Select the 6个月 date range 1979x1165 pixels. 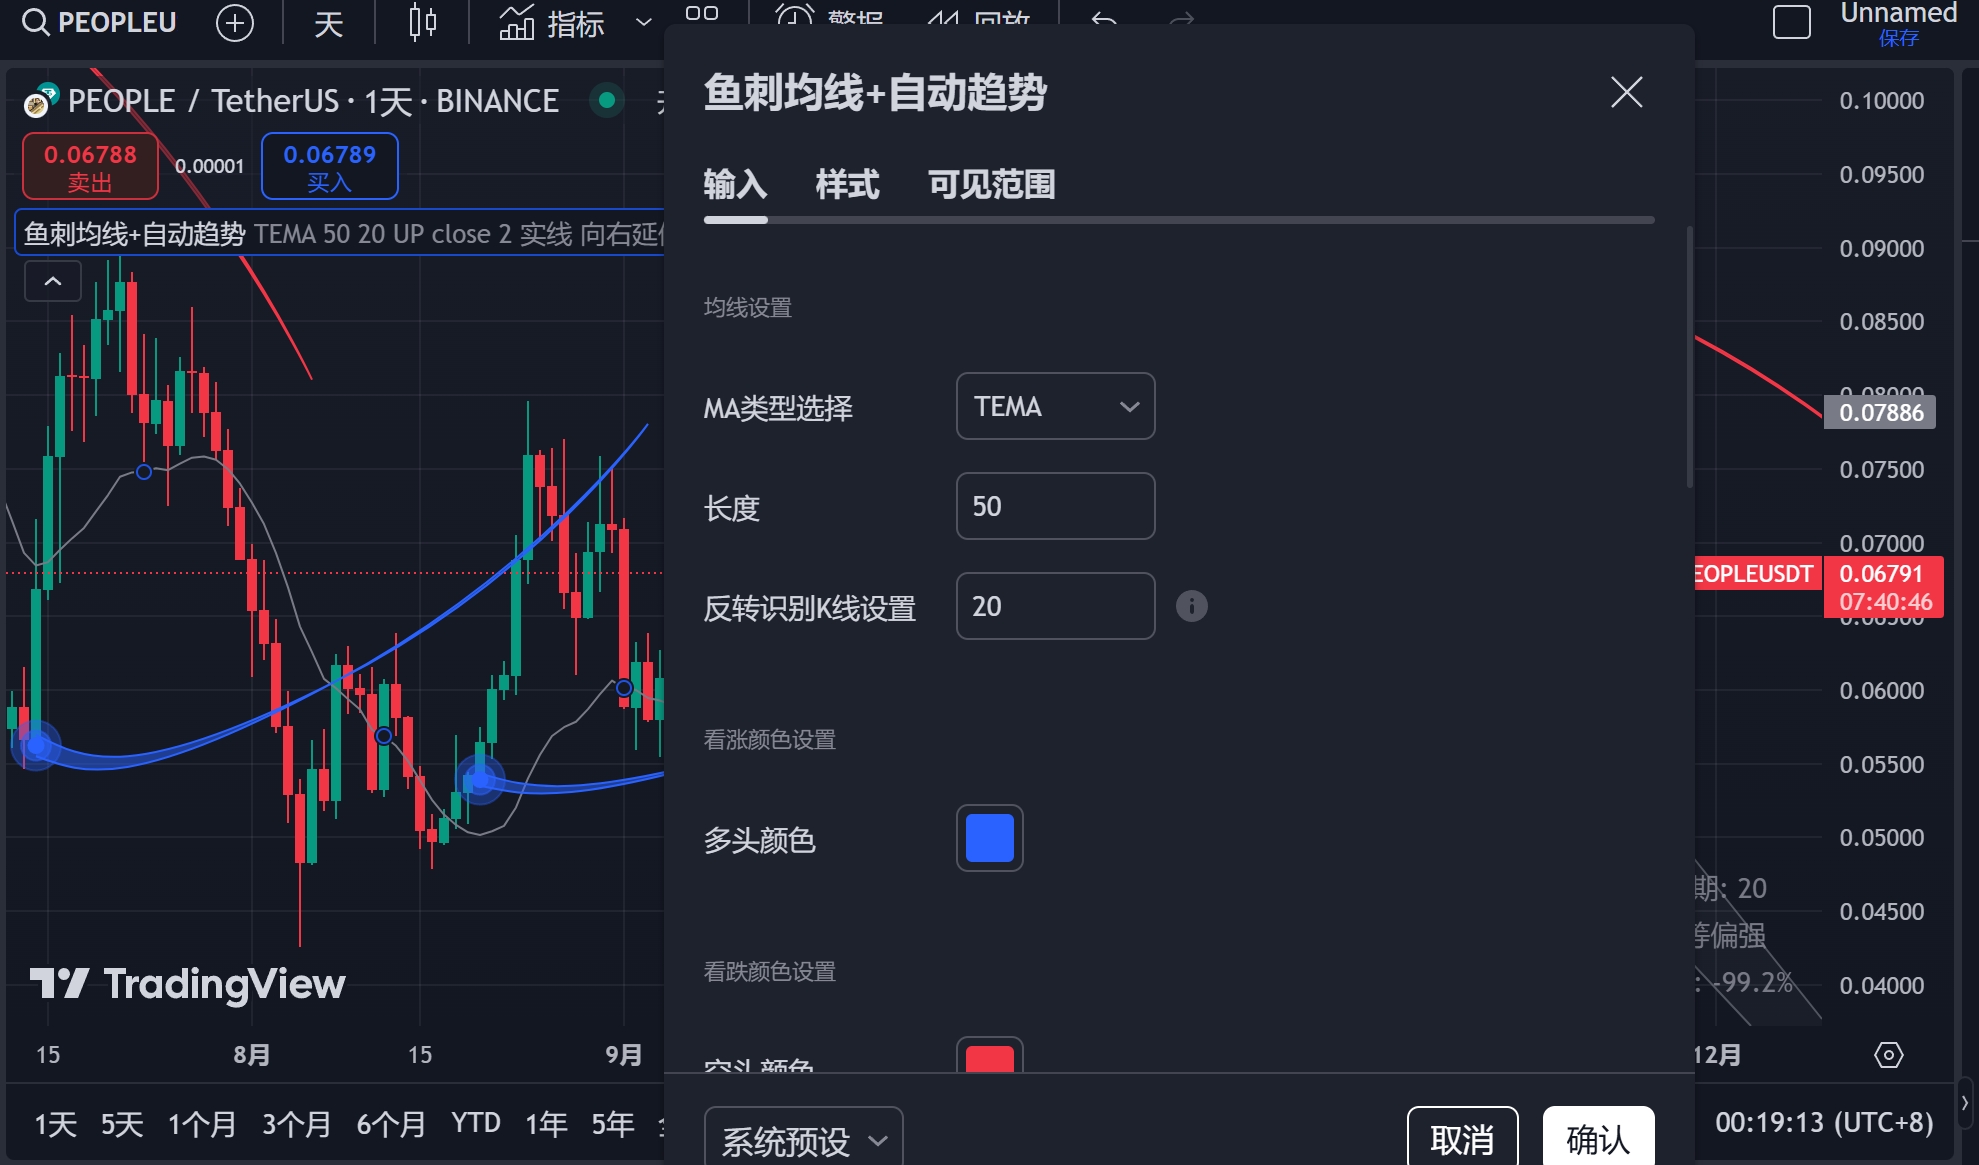click(x=391, y=1124)
